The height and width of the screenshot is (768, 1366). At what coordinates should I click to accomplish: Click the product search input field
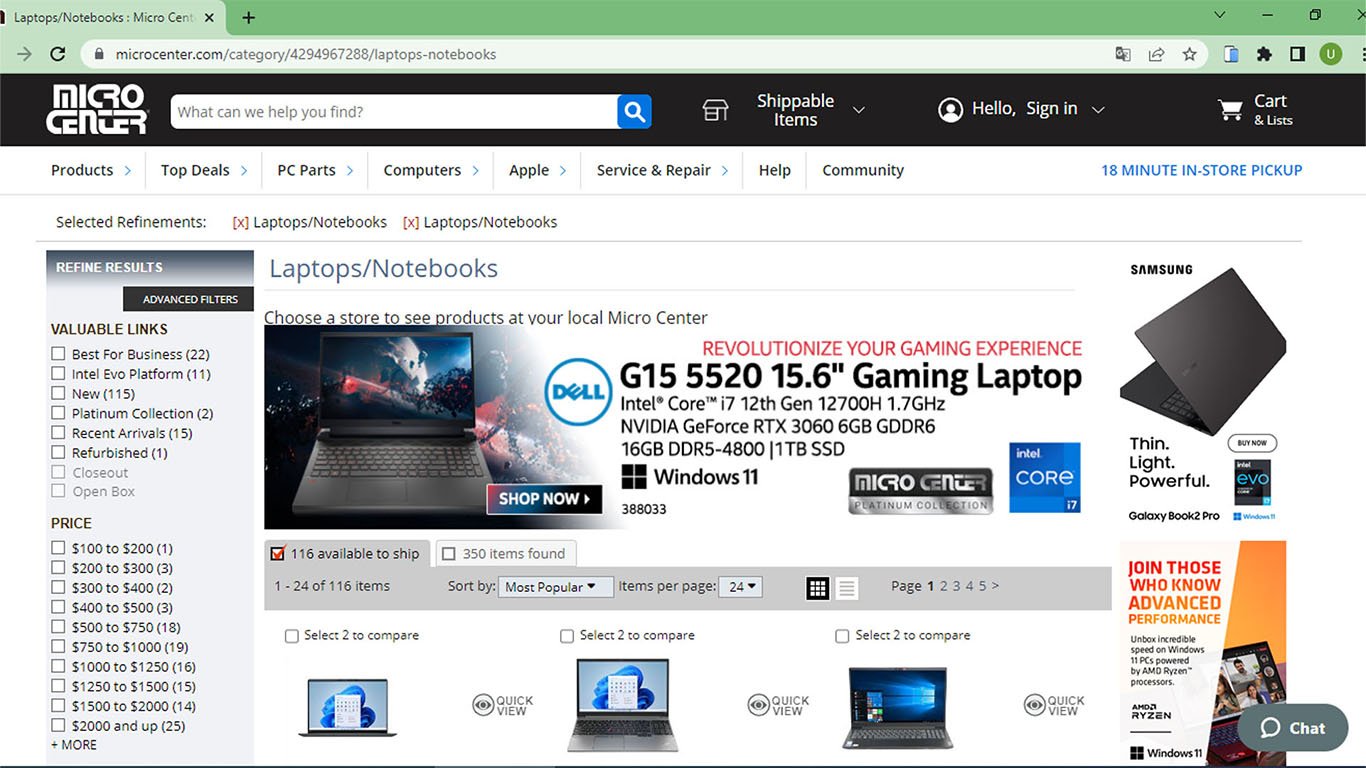394,112
